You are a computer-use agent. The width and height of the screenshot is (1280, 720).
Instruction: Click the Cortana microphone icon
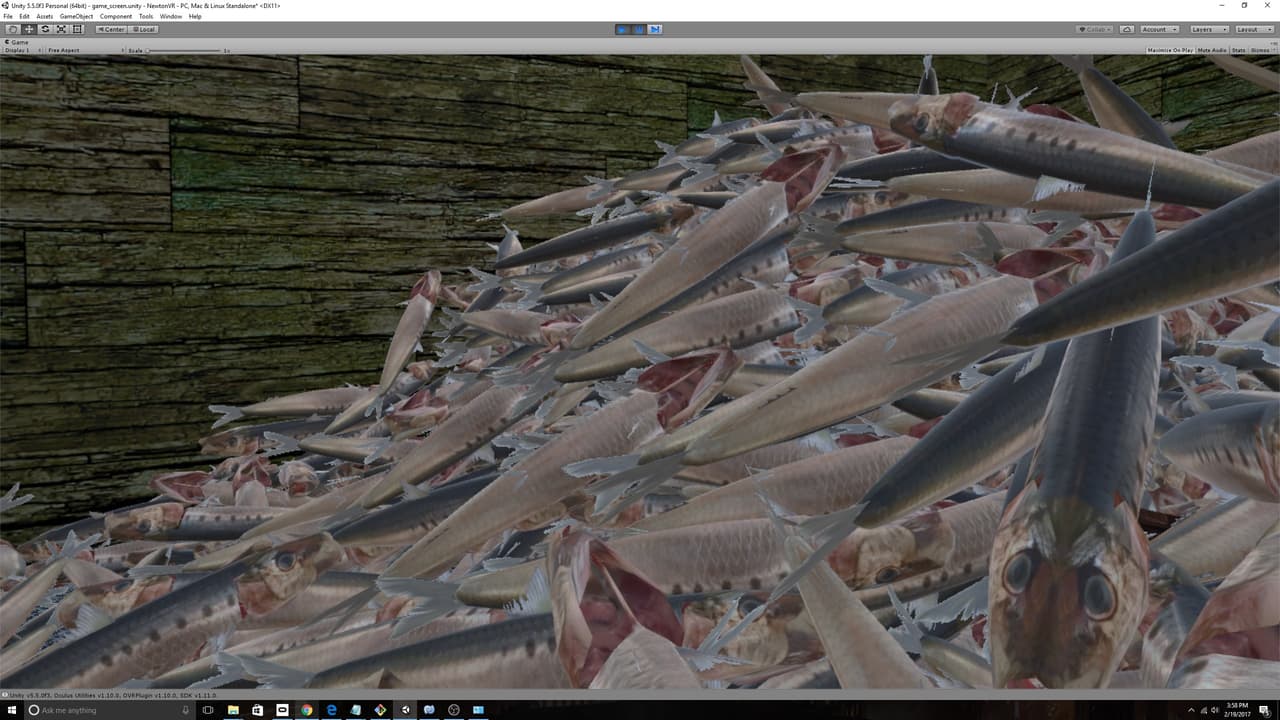[184, 710]
